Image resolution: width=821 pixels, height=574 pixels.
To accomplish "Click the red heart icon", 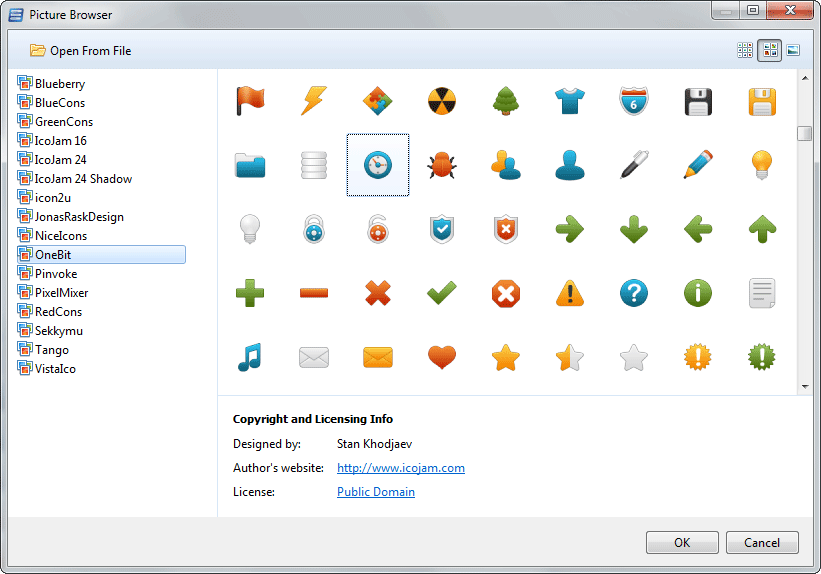I will [442, 357].
